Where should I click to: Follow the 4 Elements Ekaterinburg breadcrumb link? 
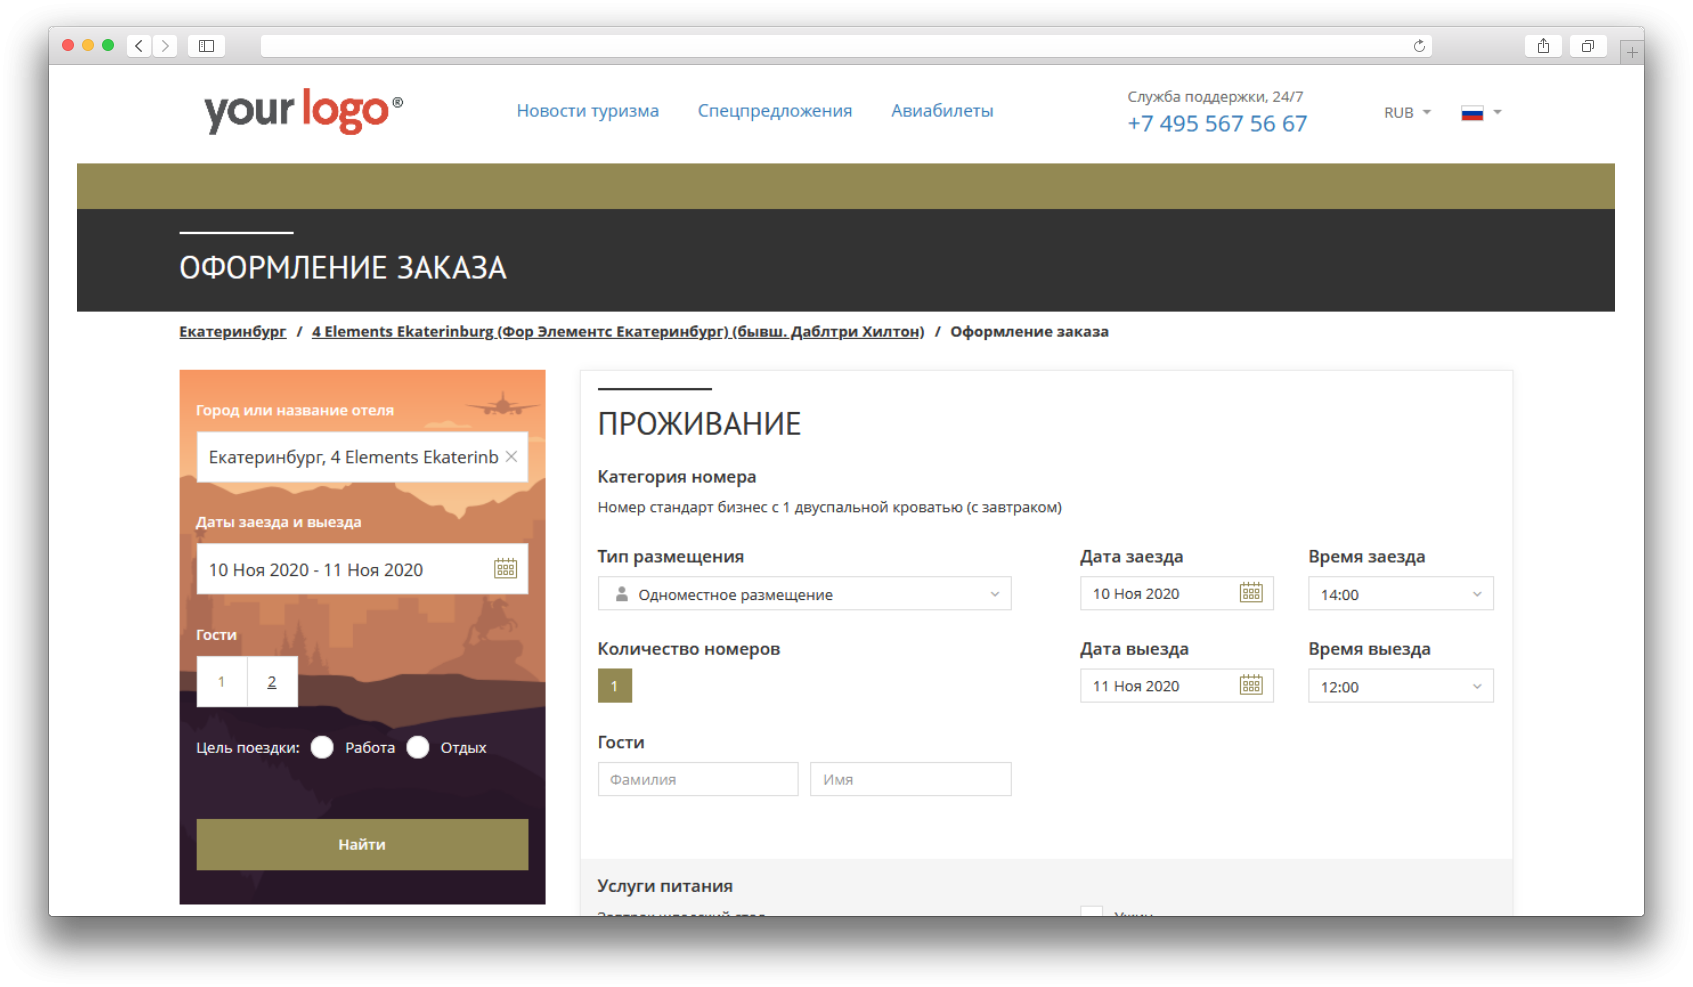coord(618,332)
